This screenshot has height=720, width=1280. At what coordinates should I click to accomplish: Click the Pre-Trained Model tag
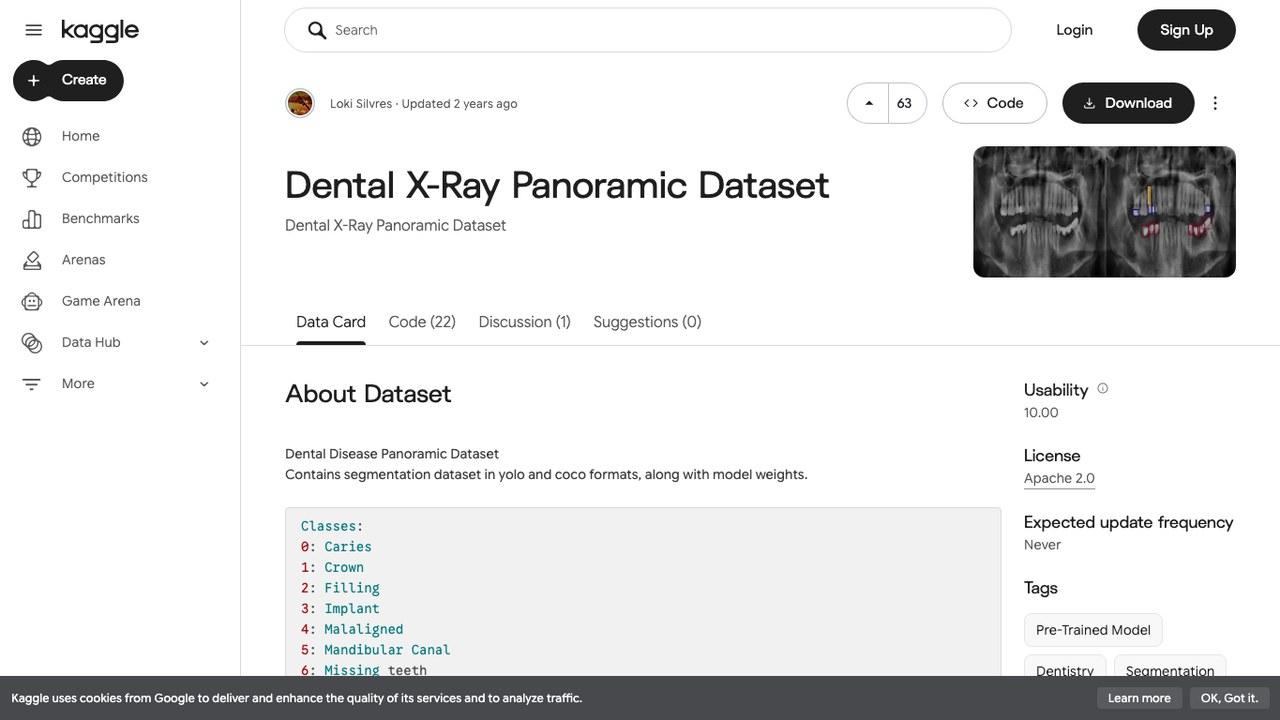[1093, 630]
